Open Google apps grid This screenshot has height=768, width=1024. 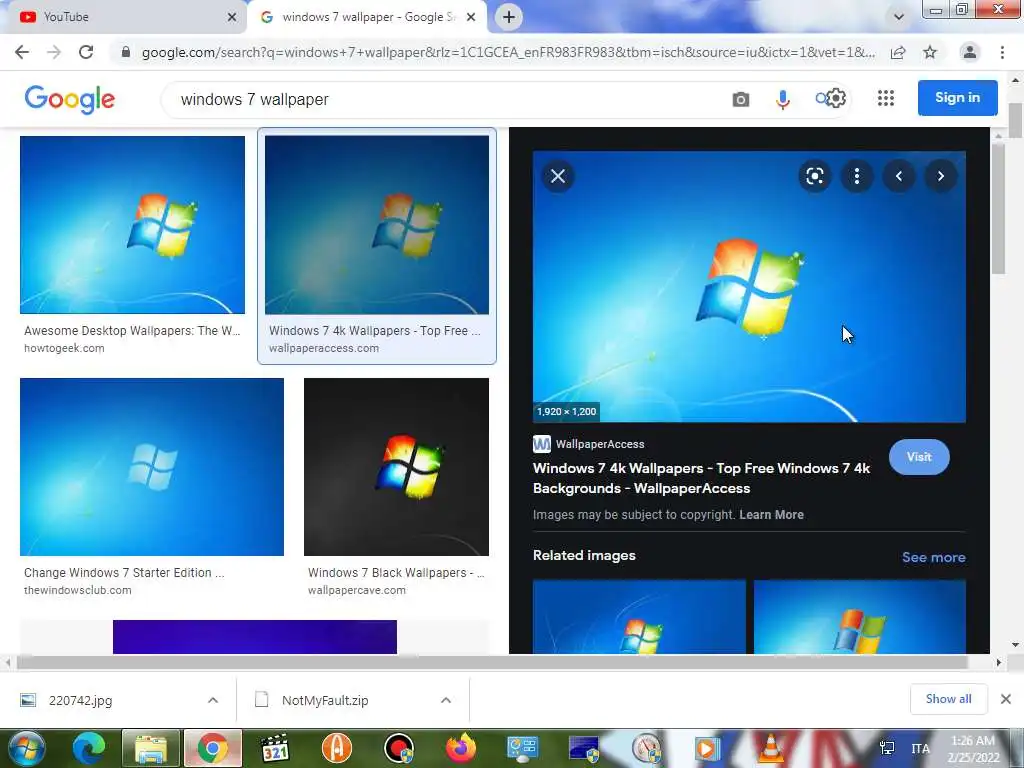[886, 98]
